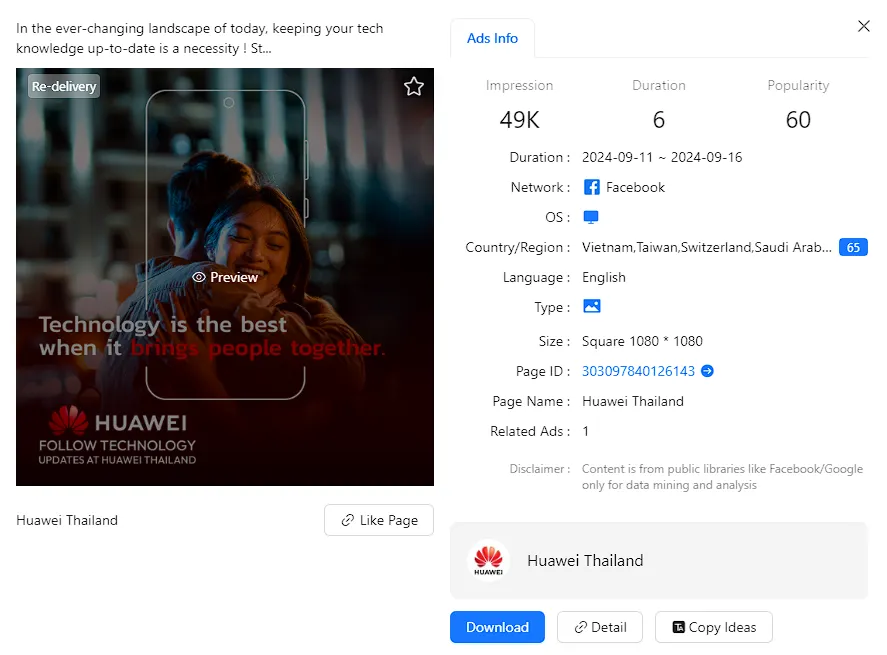
Task: Click the arrow icon beside Page ID
Action: tap(707, 371)
